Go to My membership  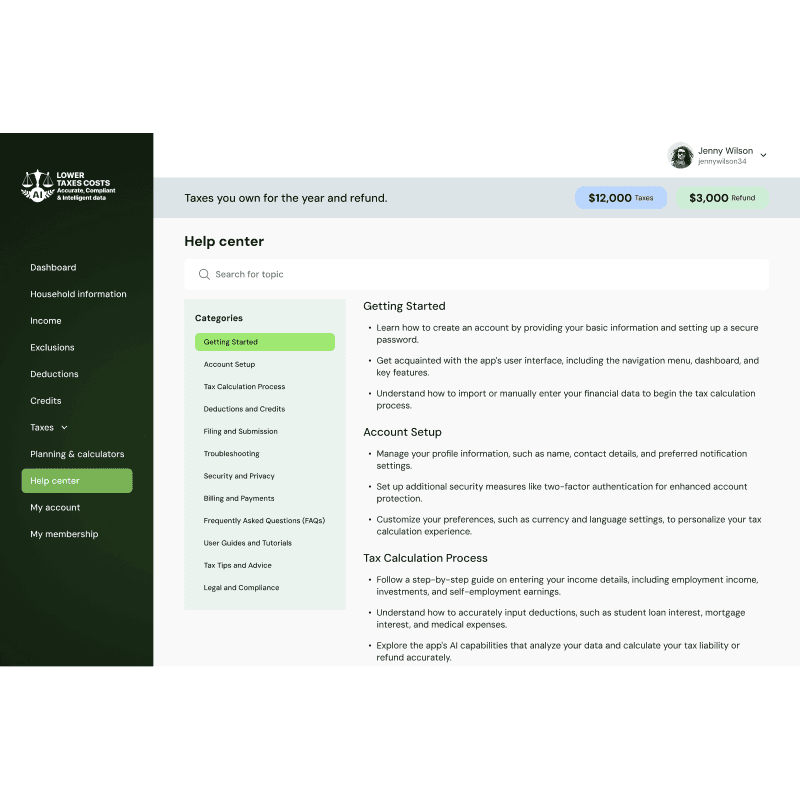click(64, 534)
